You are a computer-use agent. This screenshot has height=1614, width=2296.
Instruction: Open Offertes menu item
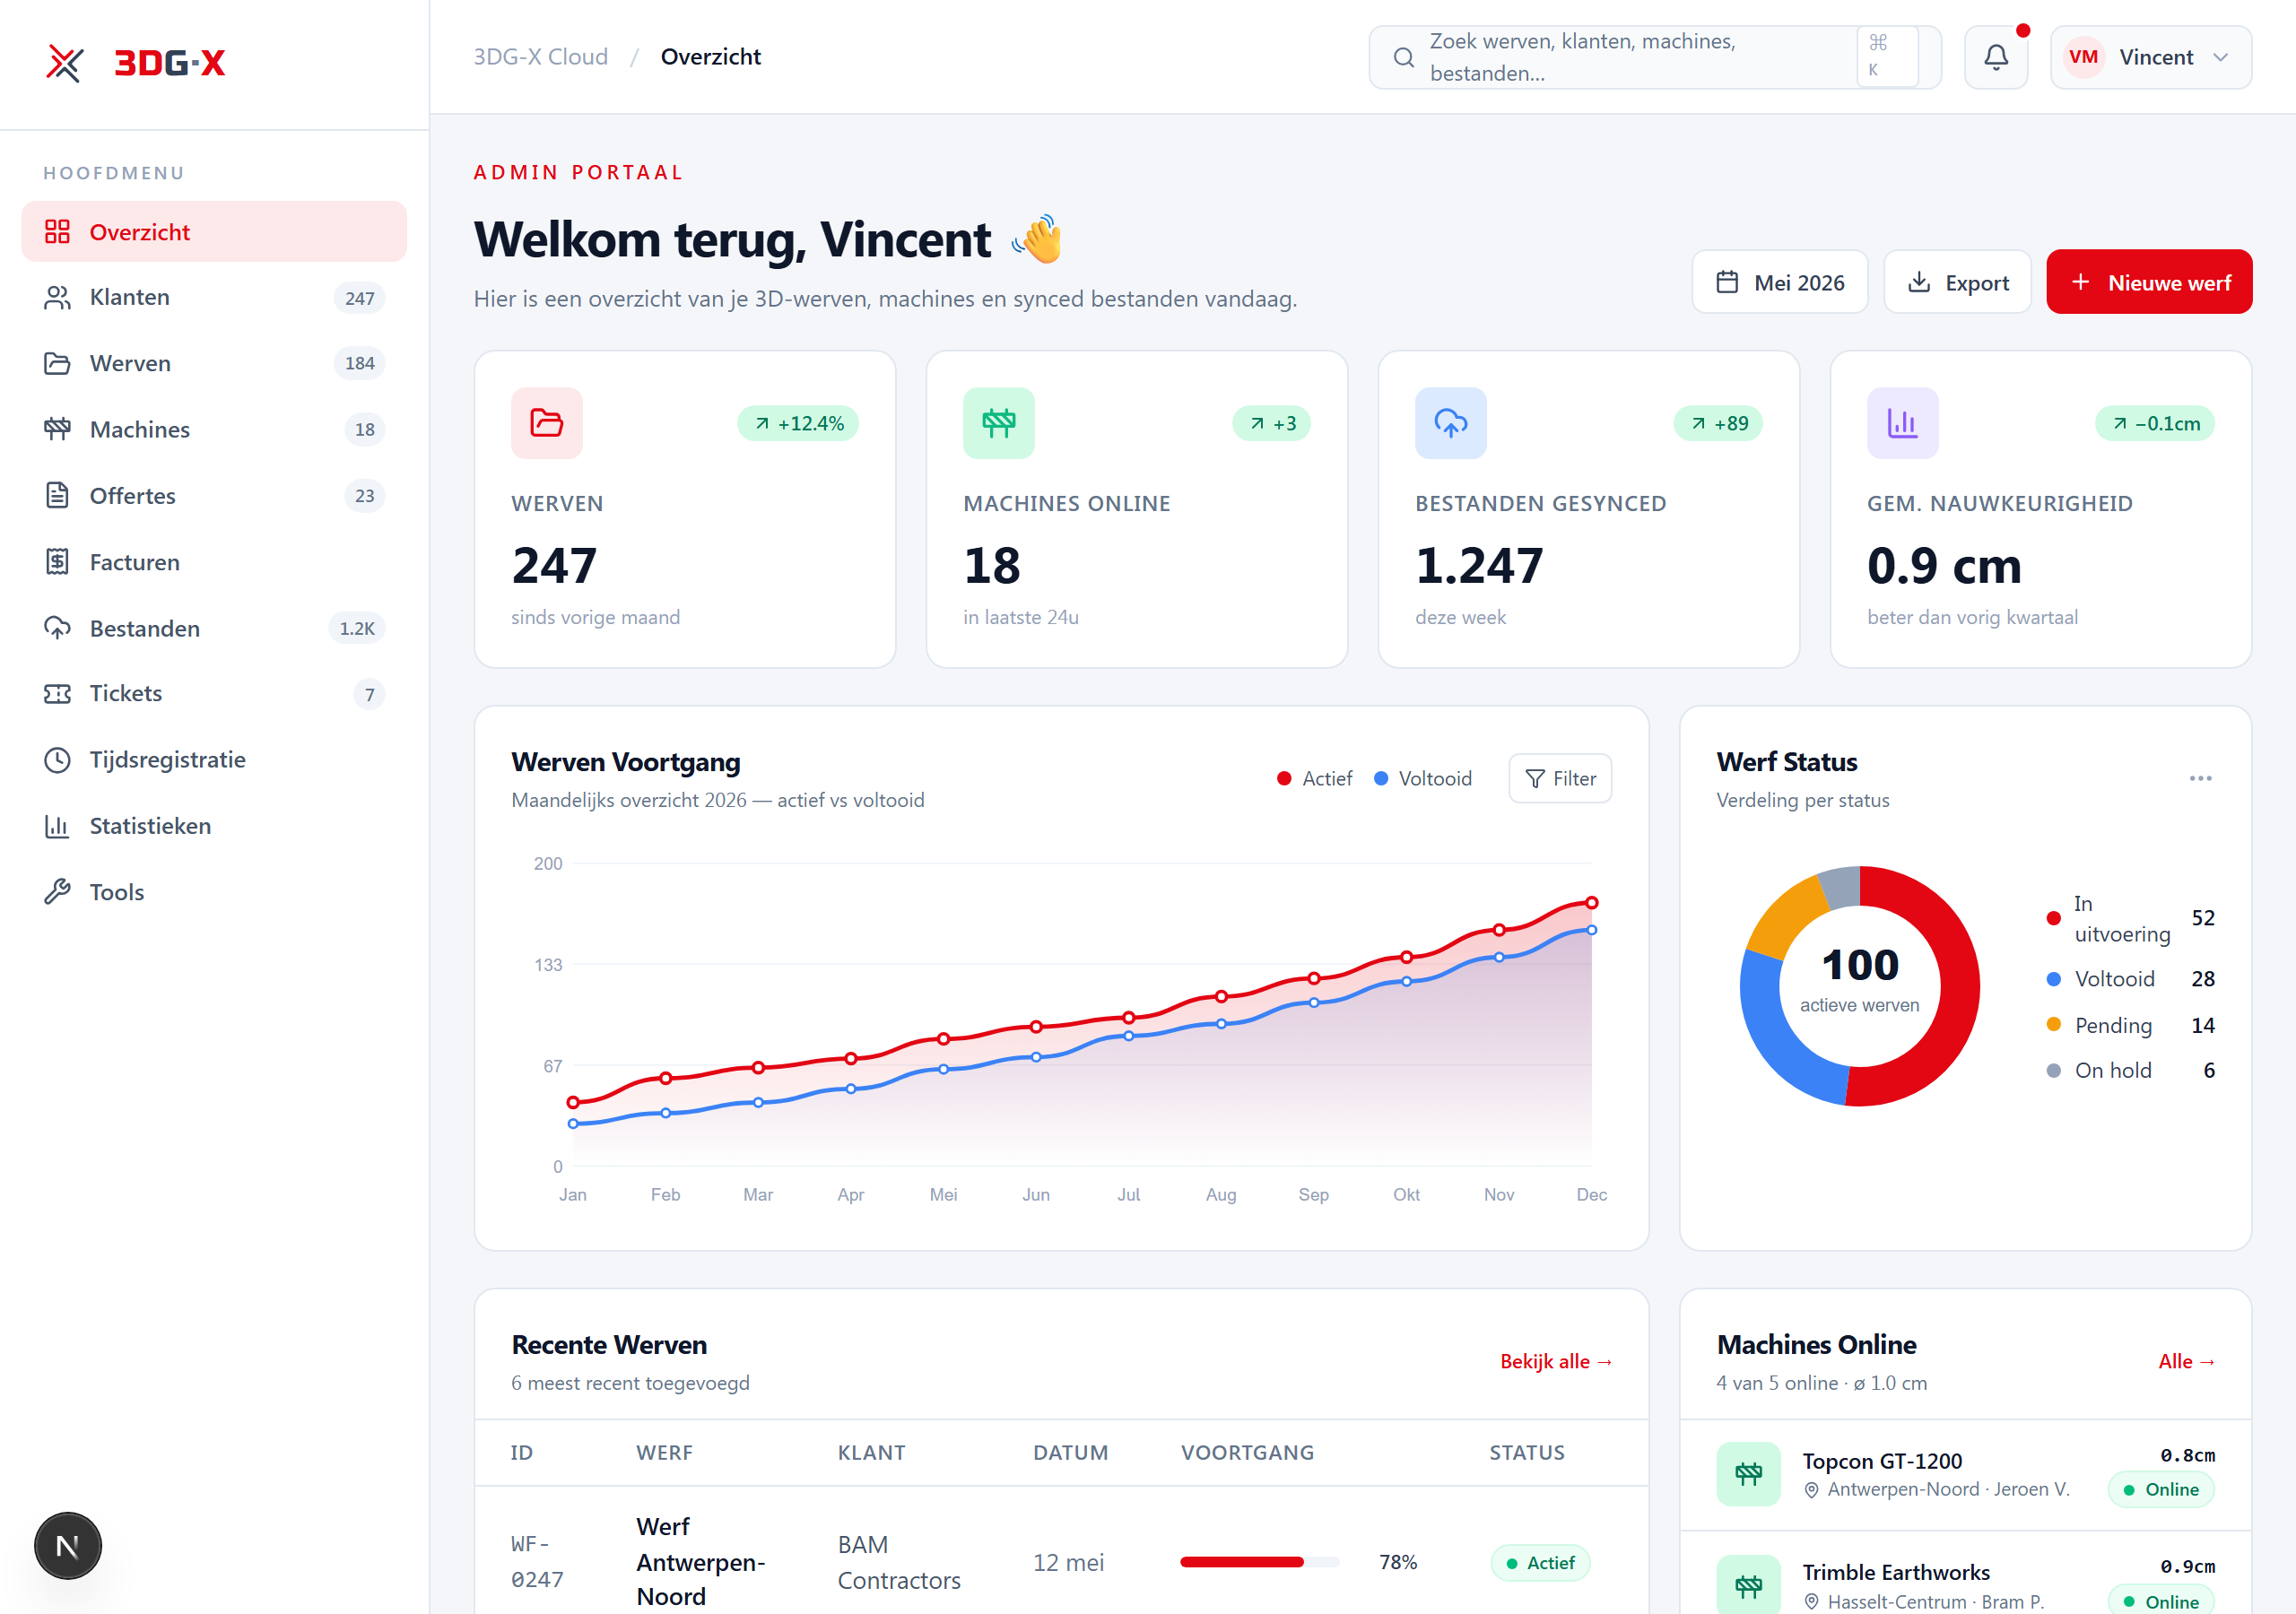coord(214,496)
